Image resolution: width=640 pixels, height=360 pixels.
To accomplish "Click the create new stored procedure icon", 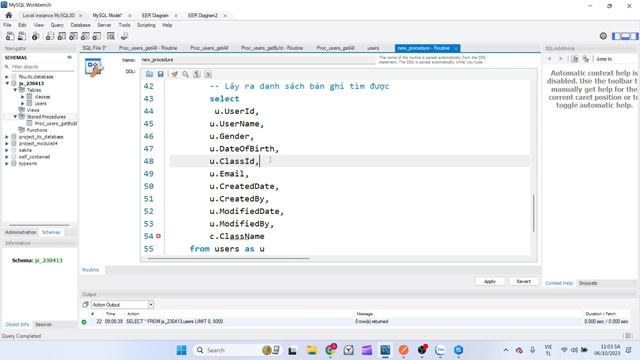I will (85, 36).
